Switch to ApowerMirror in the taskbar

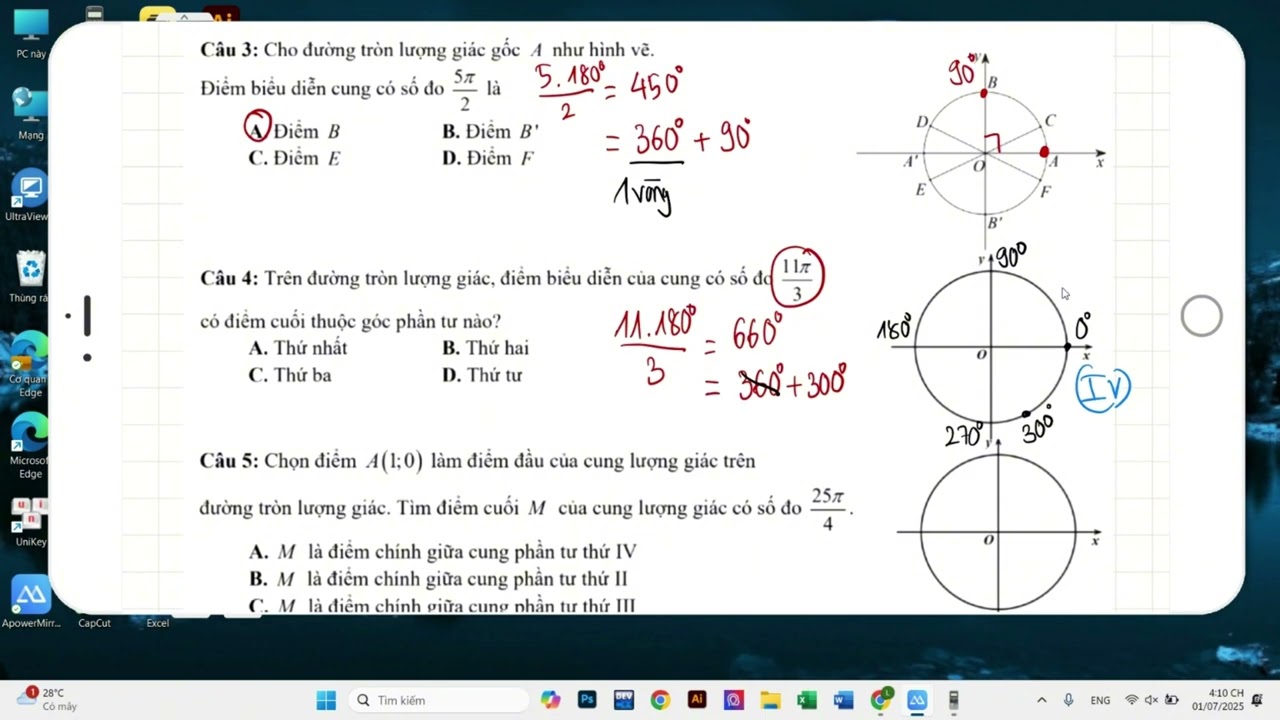(x=917, y=700)
